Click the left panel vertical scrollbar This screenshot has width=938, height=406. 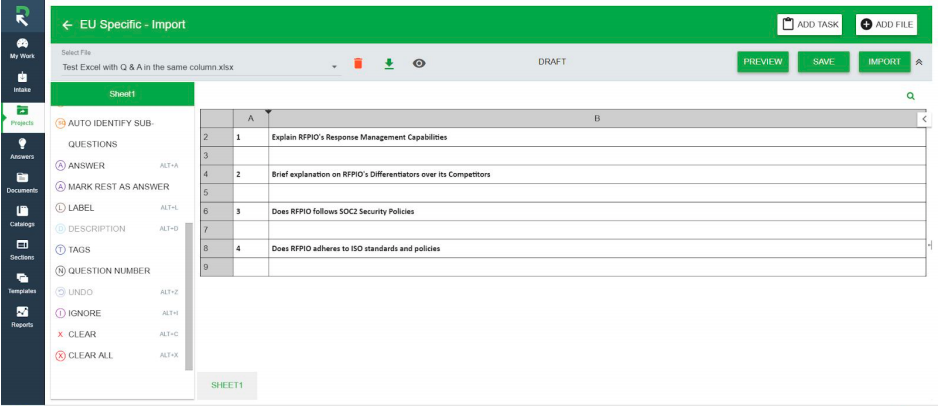click(189, 297)
